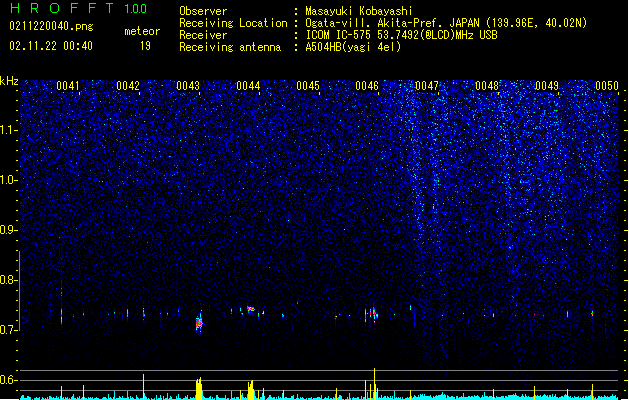
Task: Click the bright meteor echo just after 0044
Action: 251,309
